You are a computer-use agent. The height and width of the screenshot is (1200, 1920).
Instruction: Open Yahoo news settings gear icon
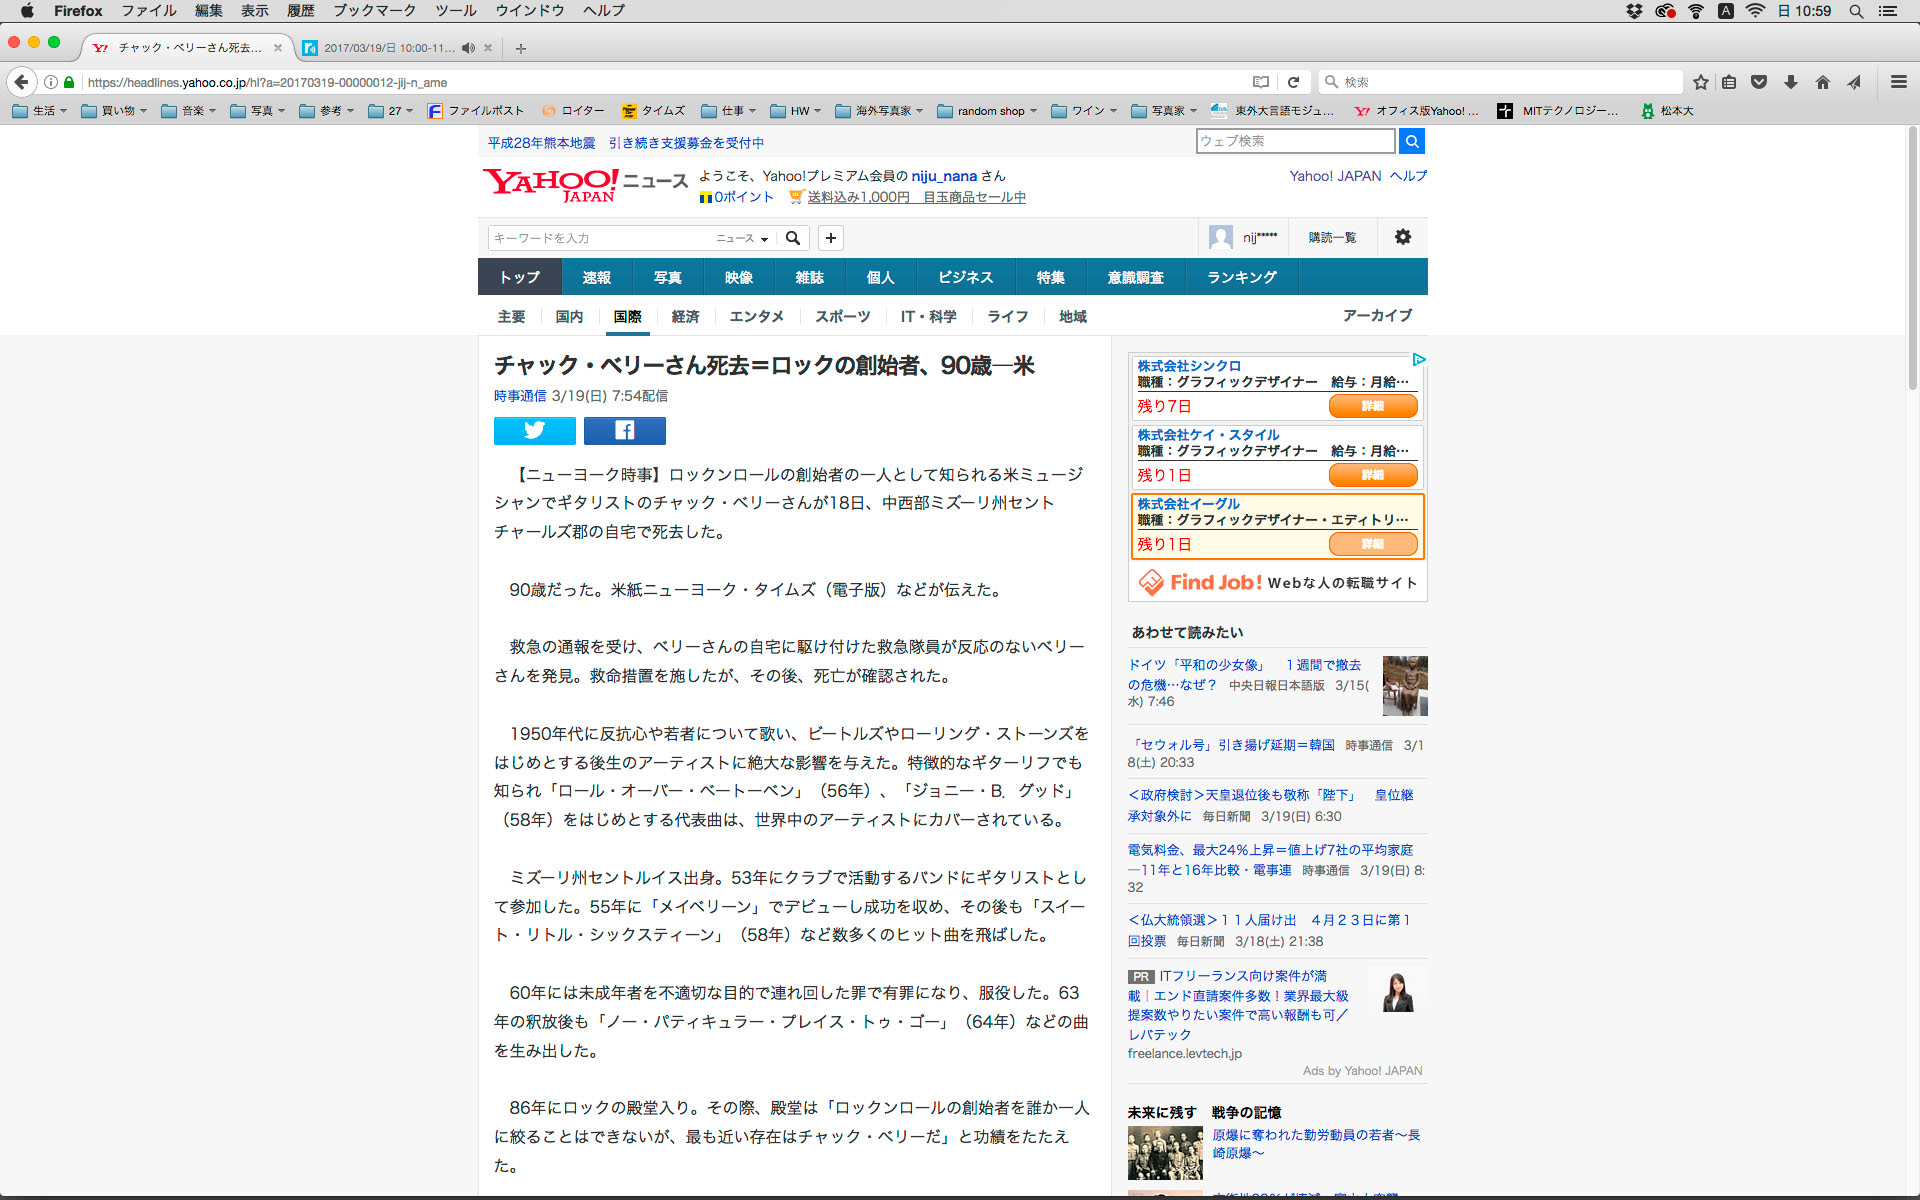1402,237
